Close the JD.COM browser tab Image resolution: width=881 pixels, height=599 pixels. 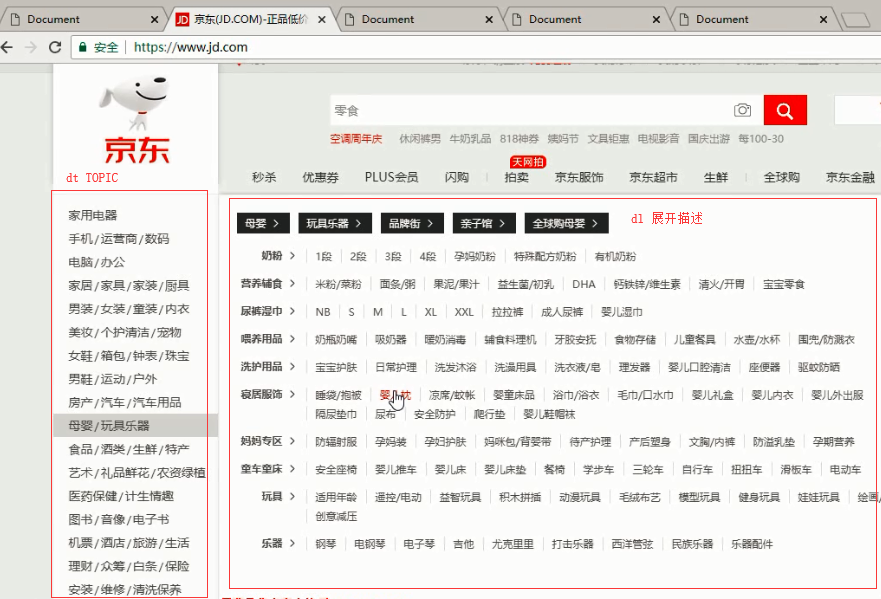(321, 20)
